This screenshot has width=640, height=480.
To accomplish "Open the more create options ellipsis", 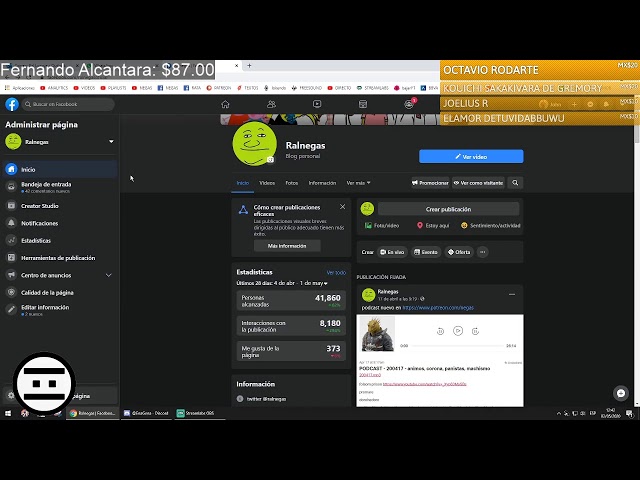I will (482, 252).
